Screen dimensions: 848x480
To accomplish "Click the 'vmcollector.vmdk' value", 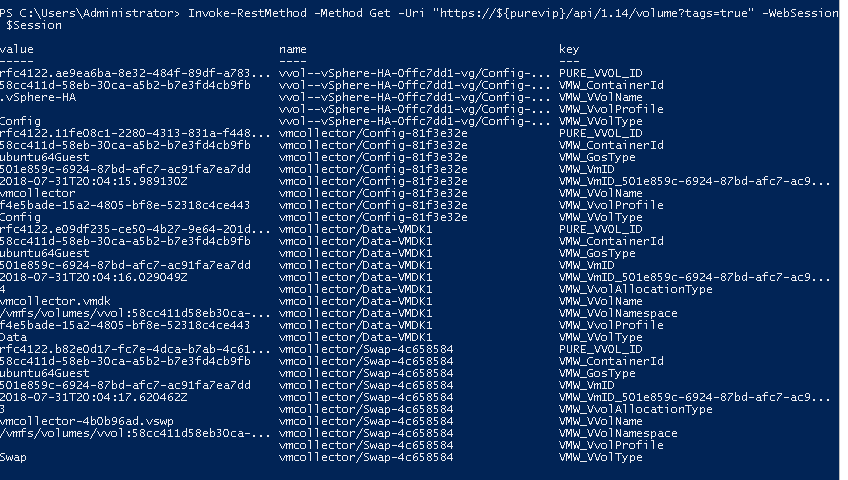I will pos(55,301).
